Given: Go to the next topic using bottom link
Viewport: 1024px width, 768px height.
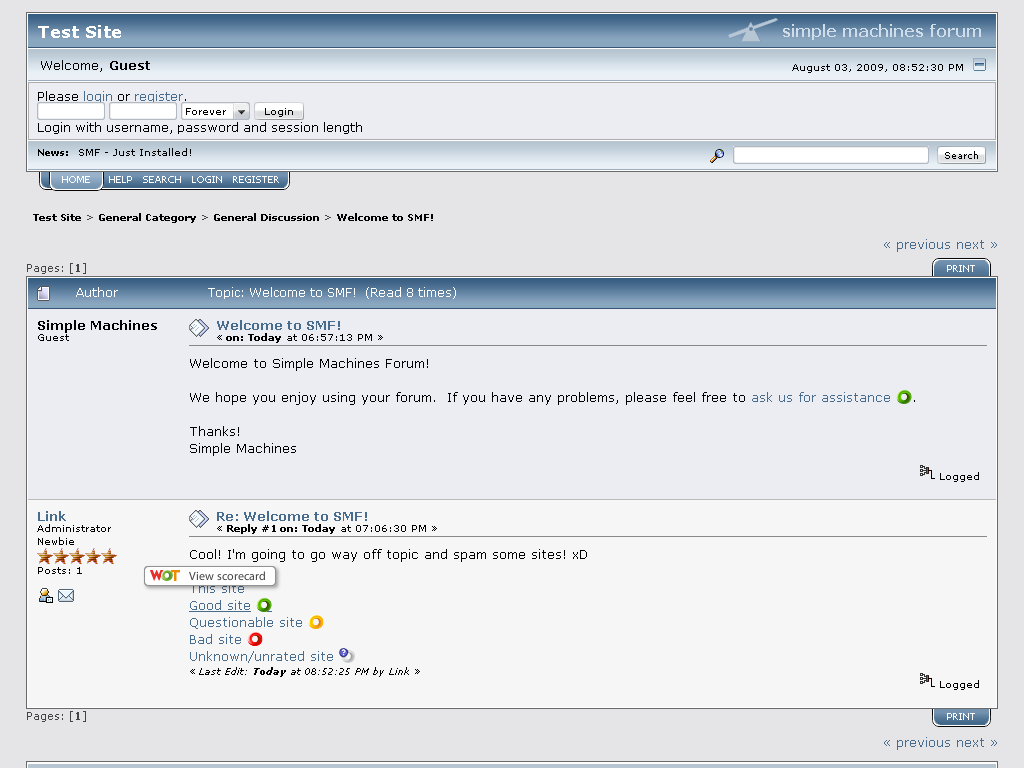Looking at the screenshot, I should tap(976, 743).
